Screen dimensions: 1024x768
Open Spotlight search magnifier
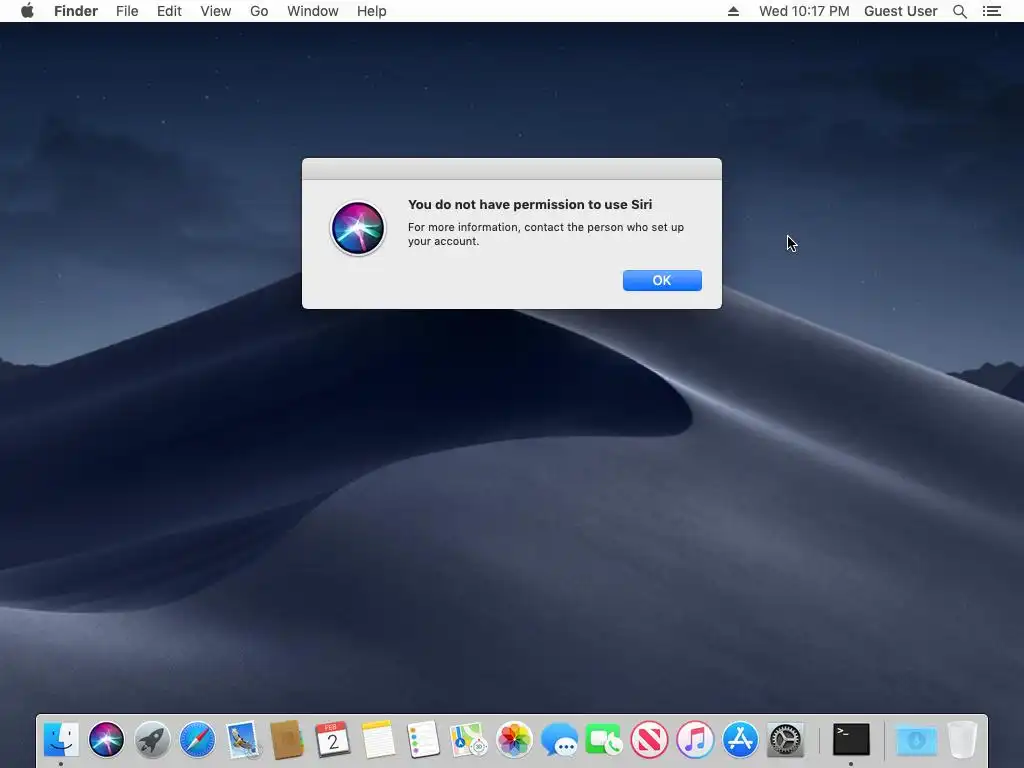(959, 11)
